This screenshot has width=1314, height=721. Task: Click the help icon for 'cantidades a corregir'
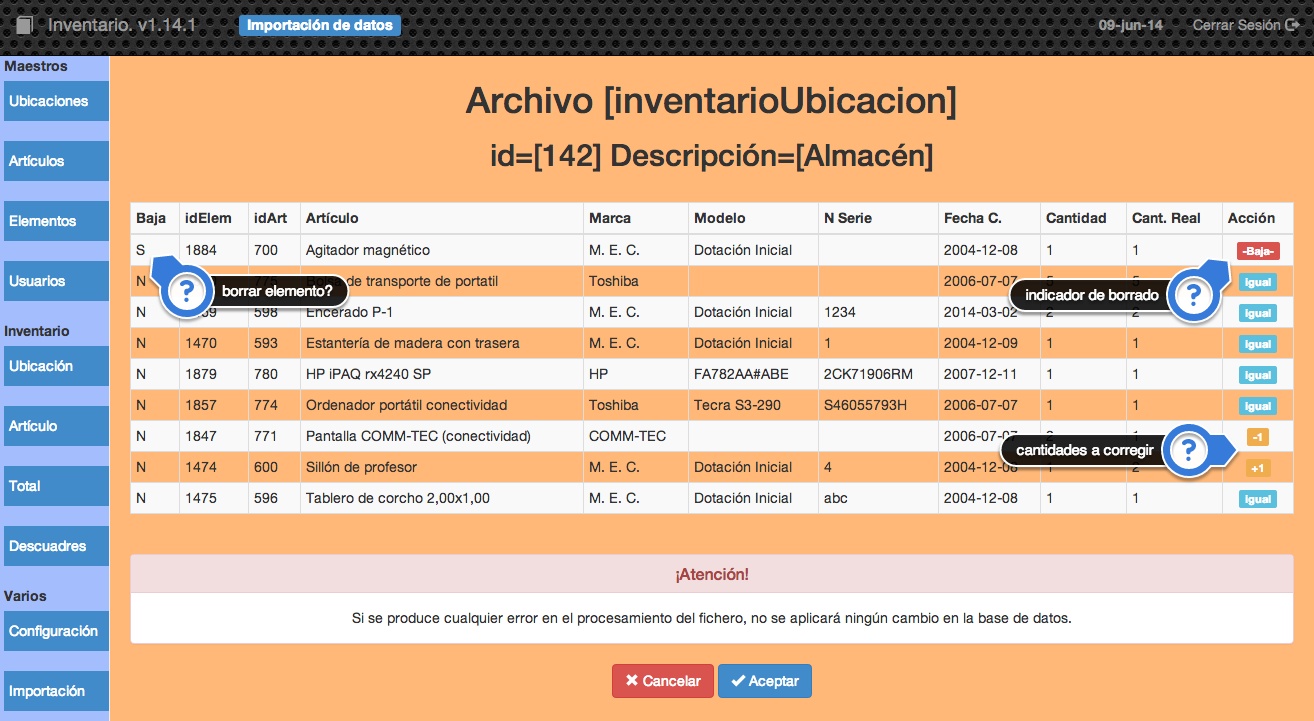click(1187, 450)
